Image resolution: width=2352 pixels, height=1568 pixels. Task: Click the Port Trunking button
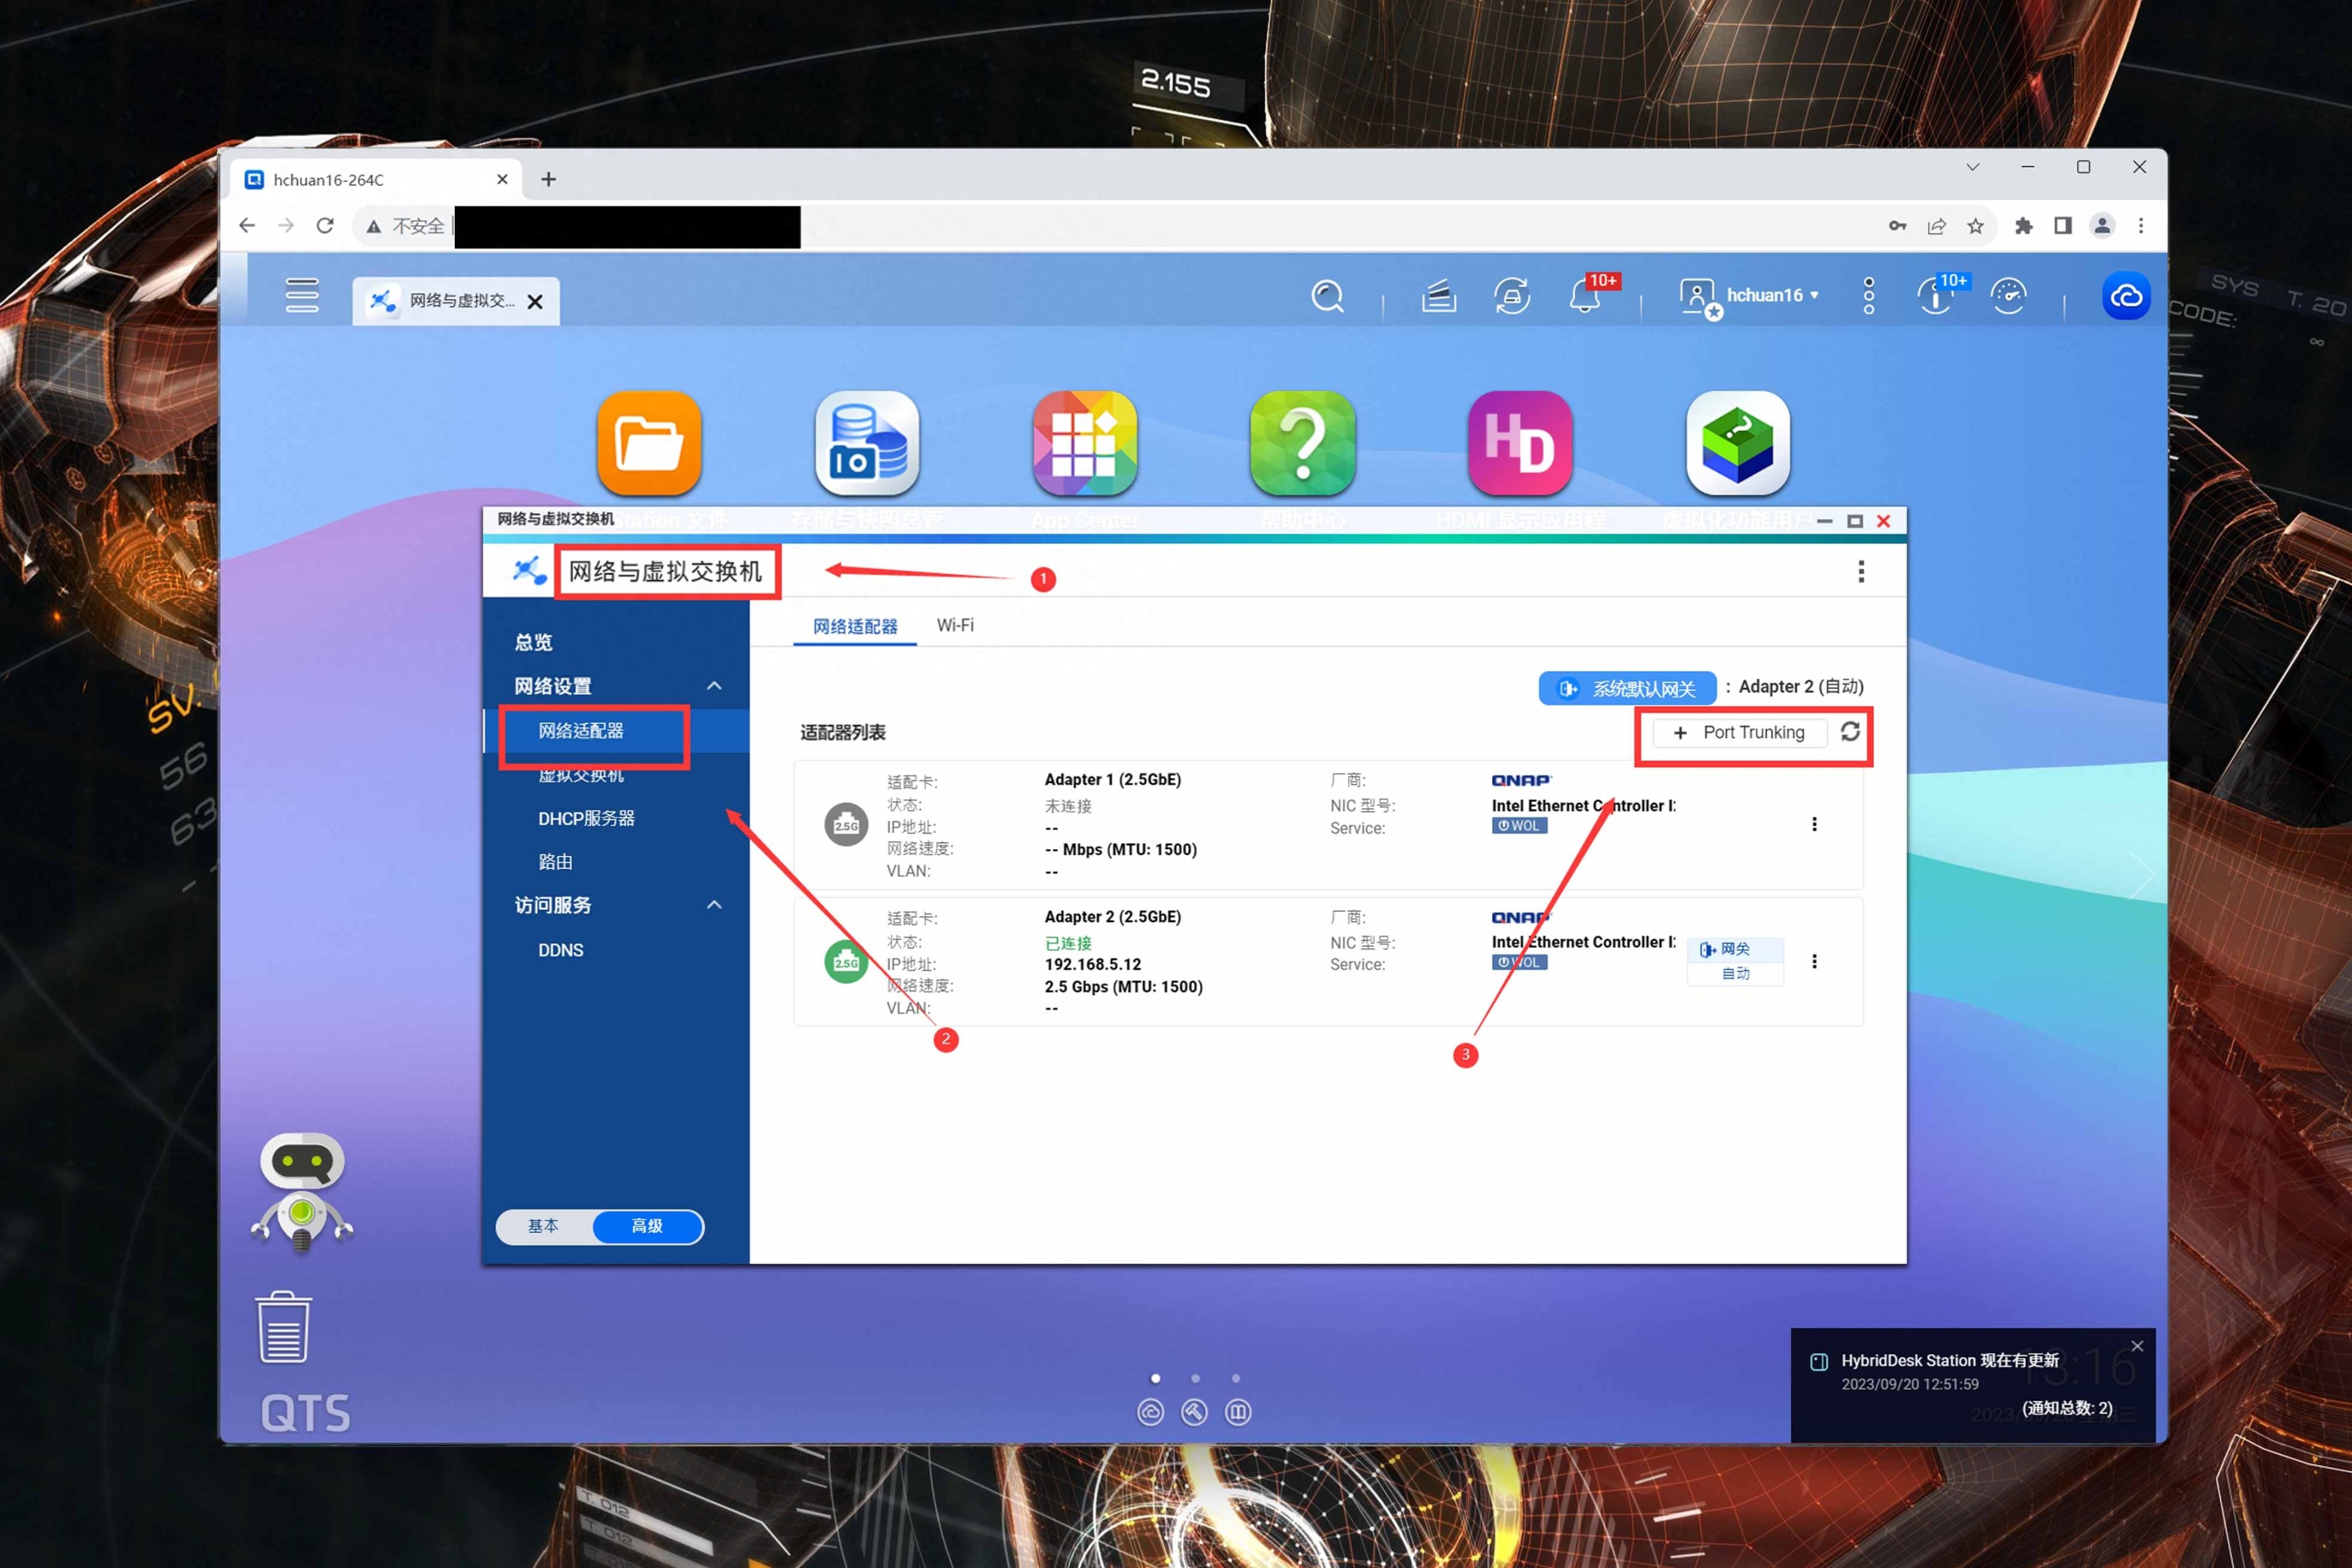pos(1740,732)
